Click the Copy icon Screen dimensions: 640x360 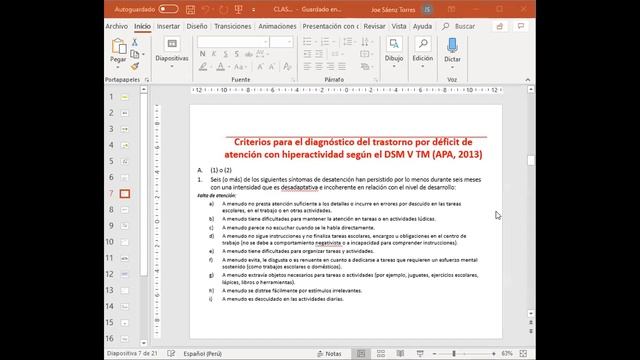(135, 54)
